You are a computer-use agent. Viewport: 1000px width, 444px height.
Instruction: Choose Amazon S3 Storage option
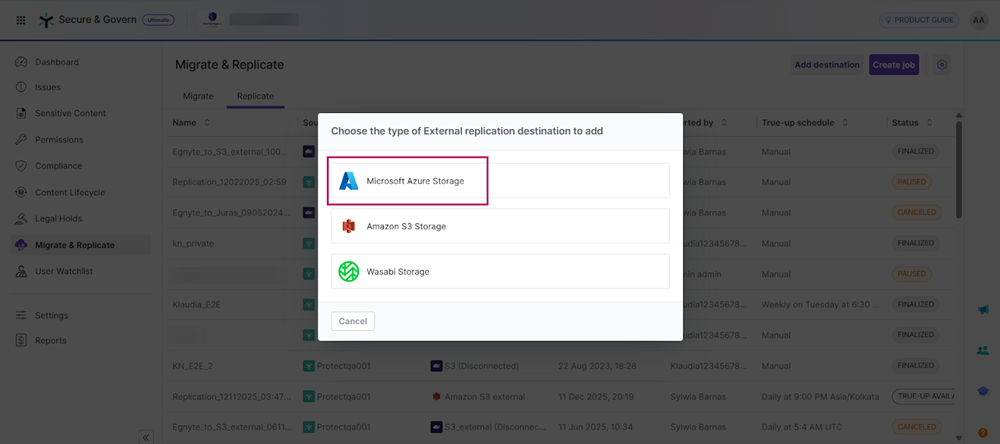tap(500, 226)
